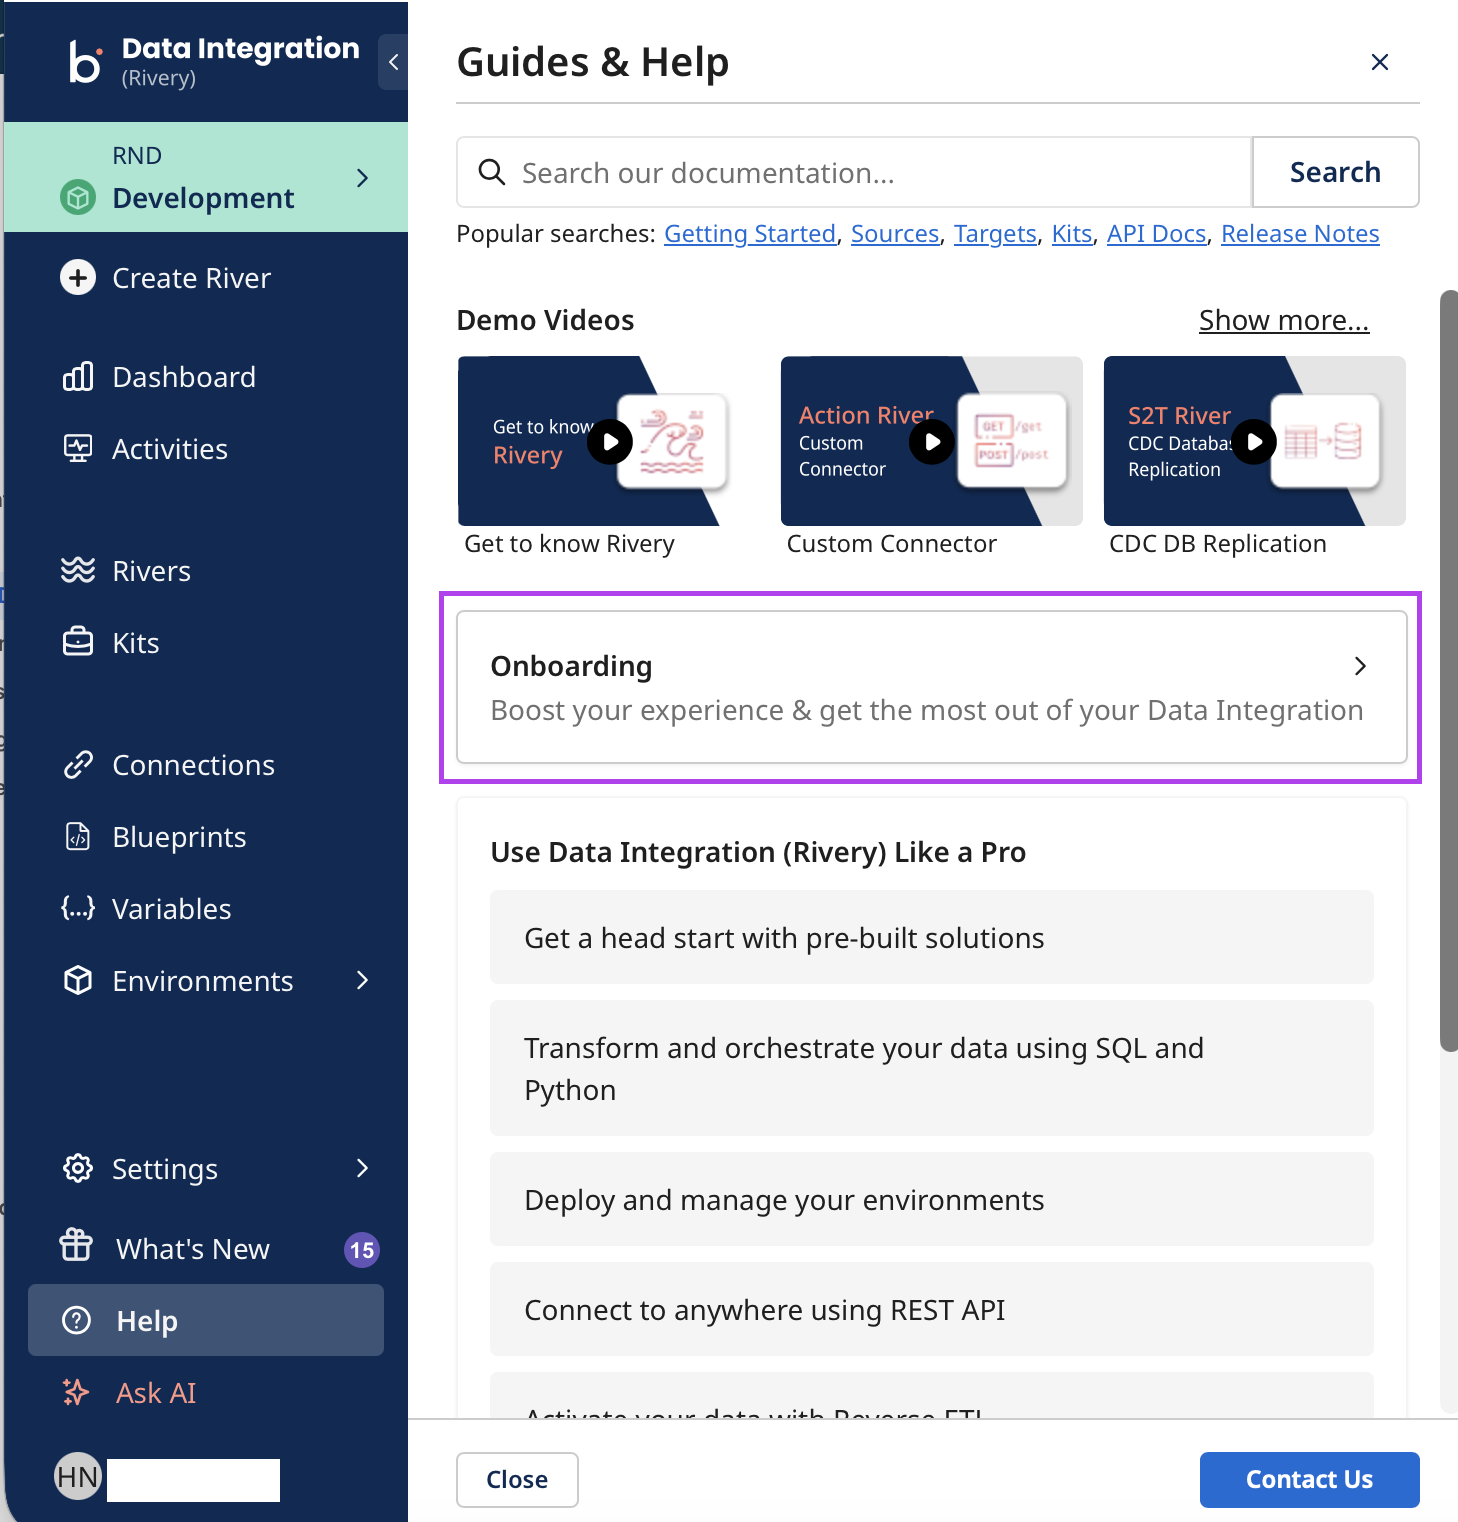Open Ask AI sparkle icon

(76, 1393)
